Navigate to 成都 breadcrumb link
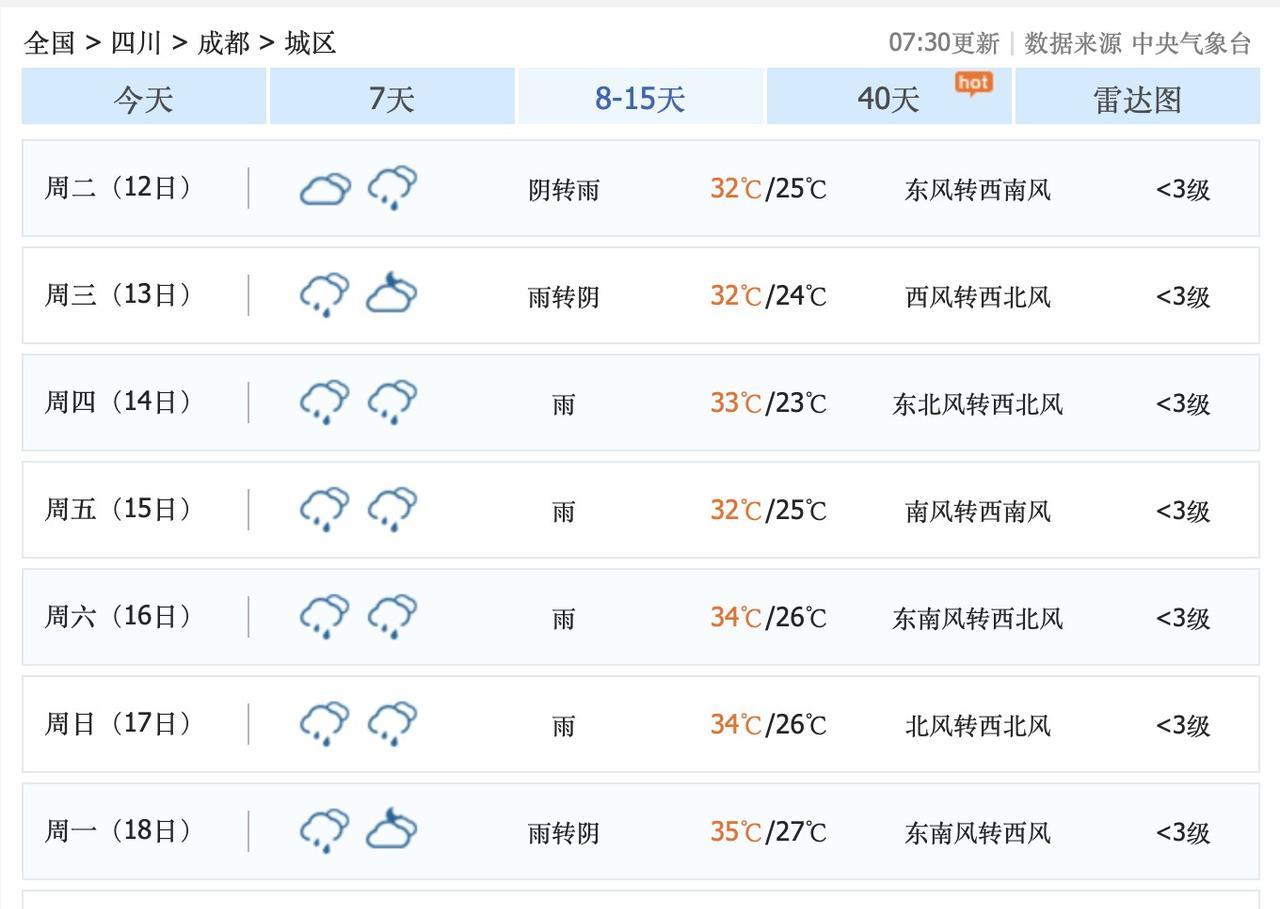 [x=223, y=43]
